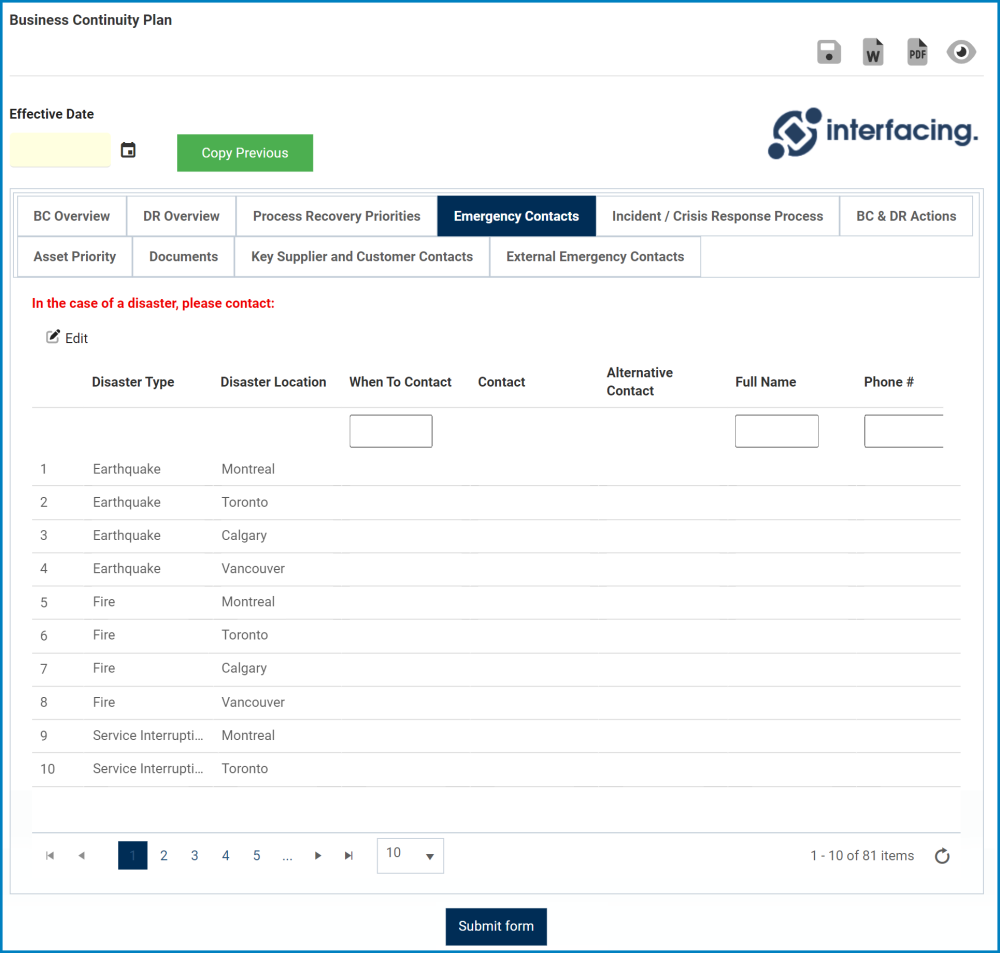Select row 1 Earthquake Montreal
The image size is (1000, 953).
[x=496, y=469]
